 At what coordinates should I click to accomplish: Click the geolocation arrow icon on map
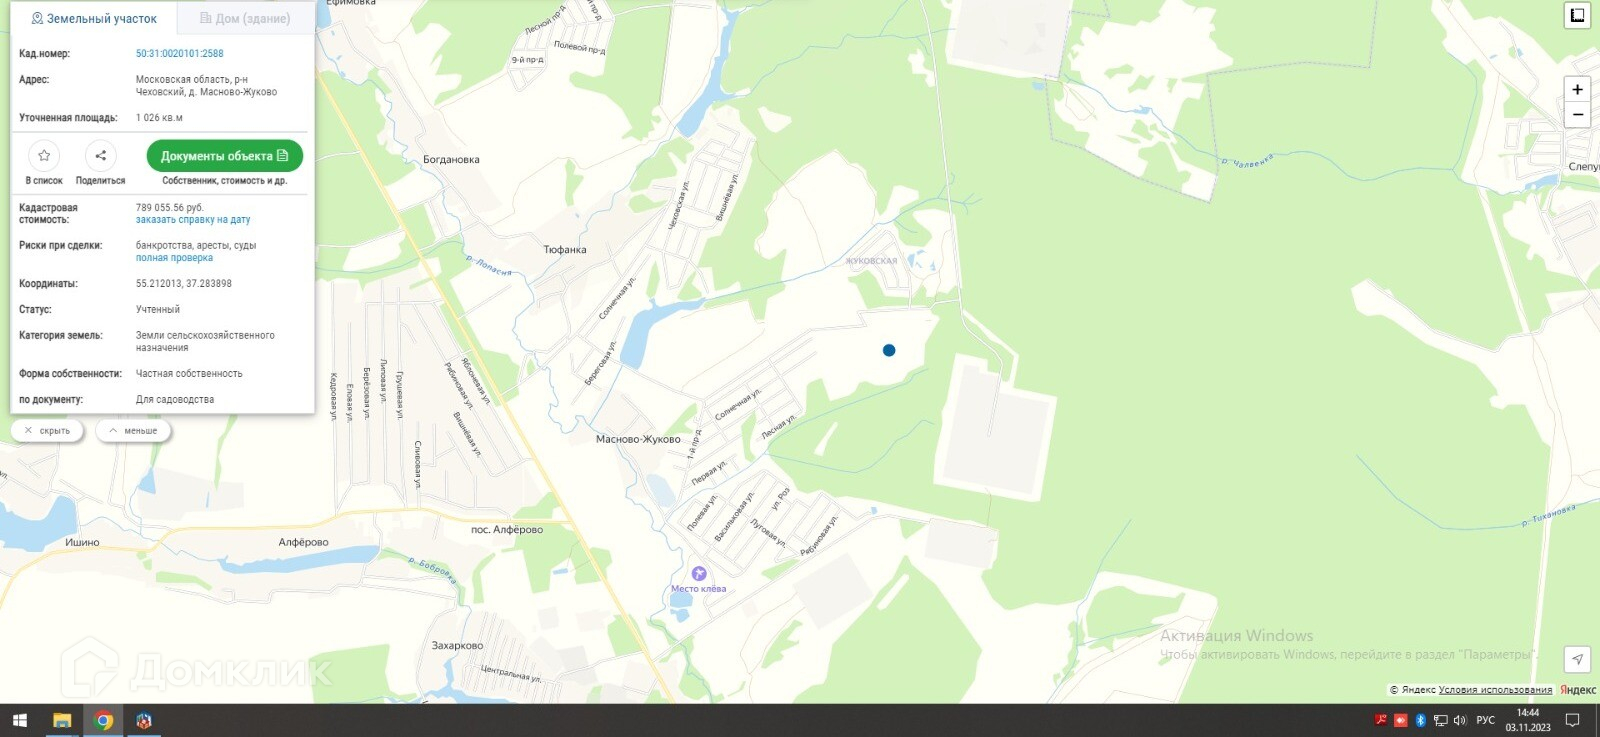pos(1577,659)
